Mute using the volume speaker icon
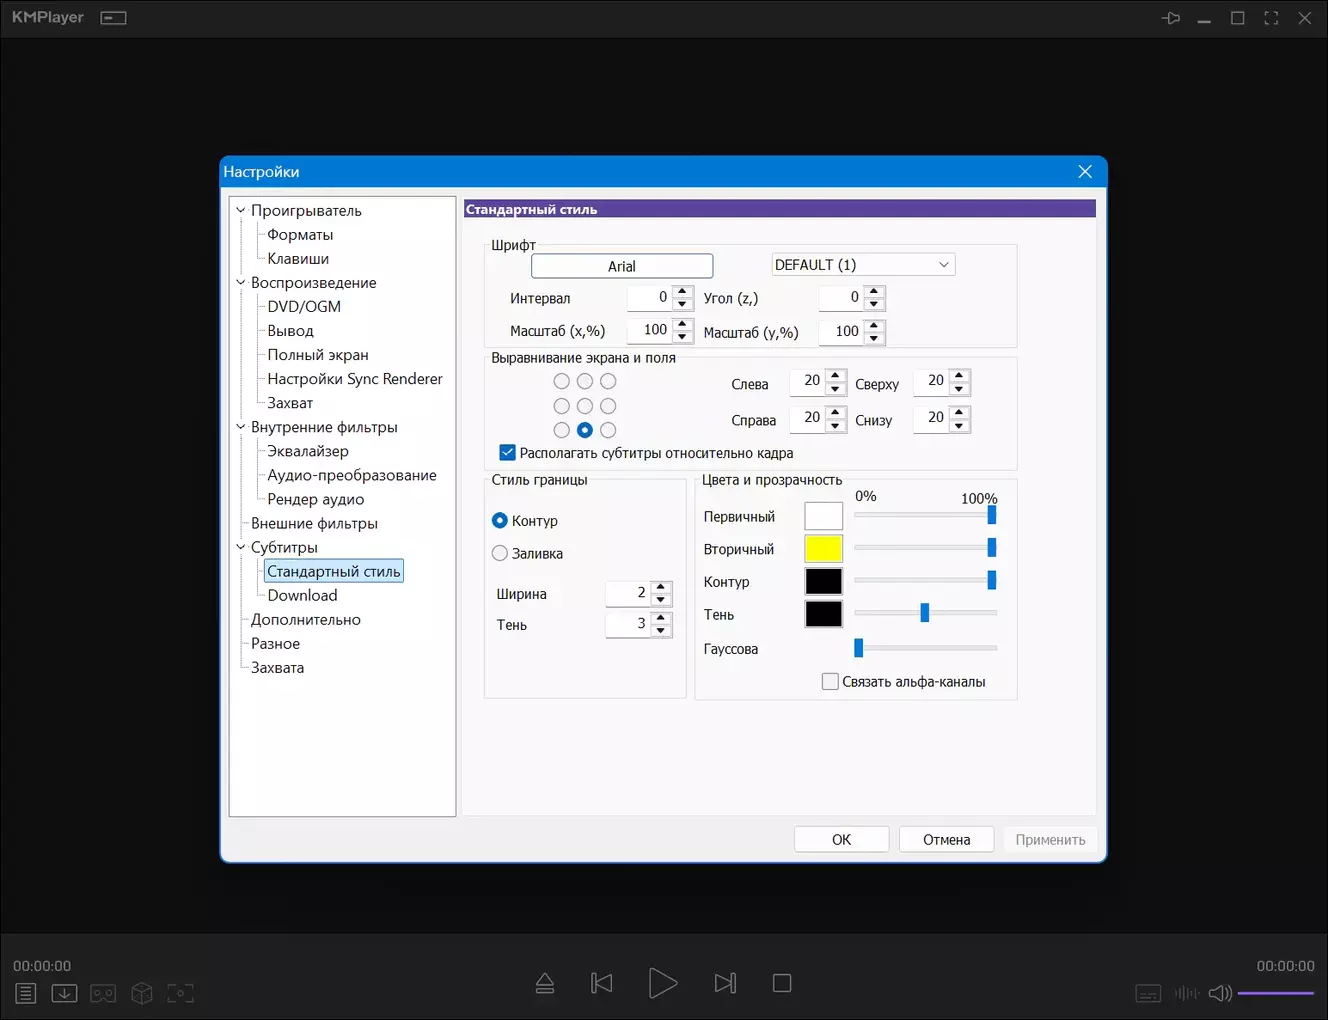Viewport: 1328px width, 1020px height. [x=1219, y=993]
